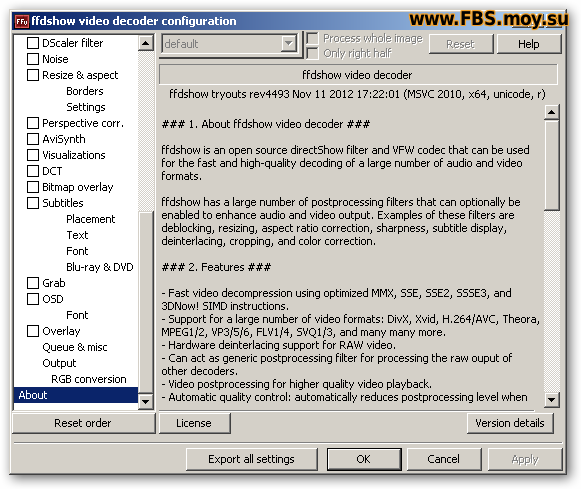
Task: Click the Apply button
Action: [525, 459]
